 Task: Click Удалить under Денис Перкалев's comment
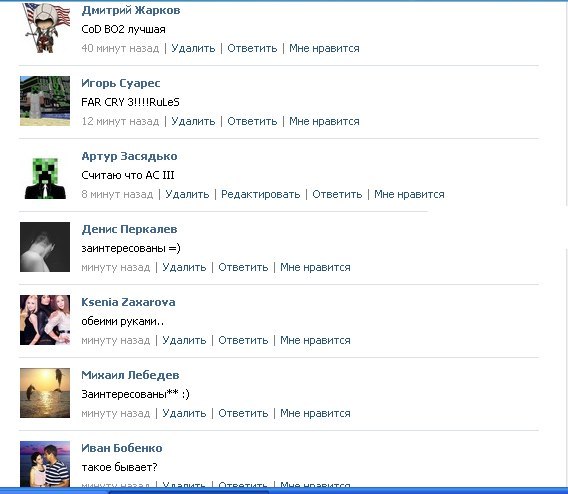click(x=184, y=267)
